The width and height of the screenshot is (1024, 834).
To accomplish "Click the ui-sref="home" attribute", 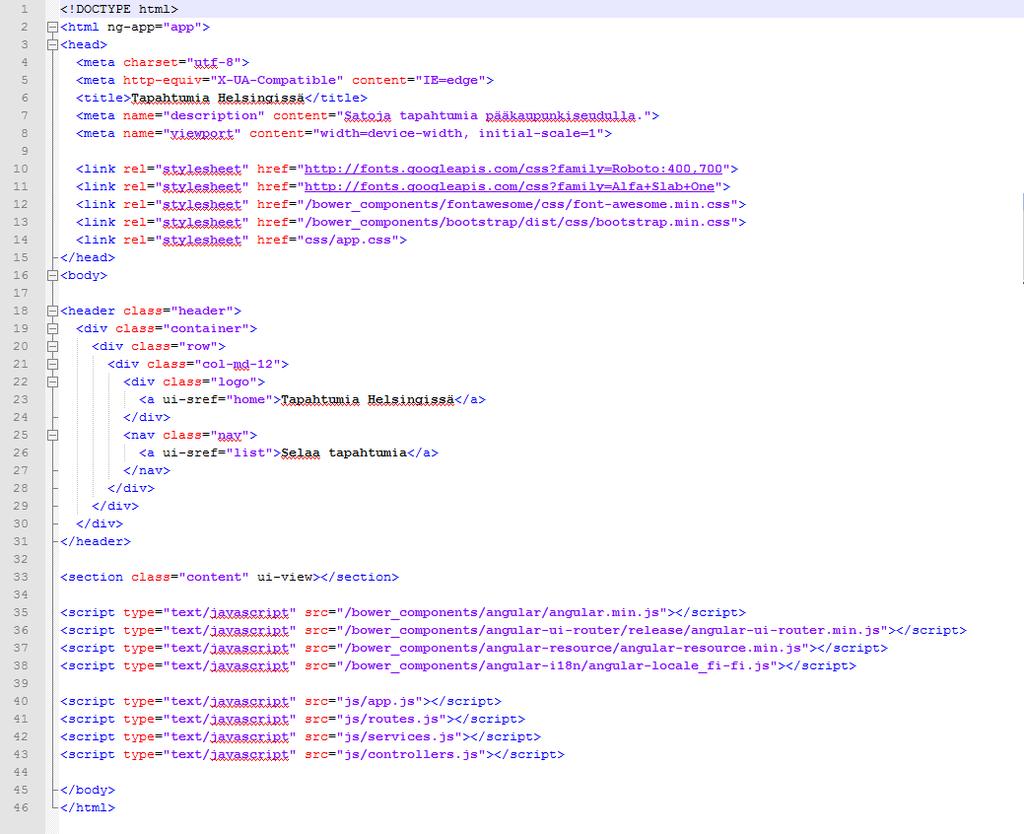I will coord(217,400).
